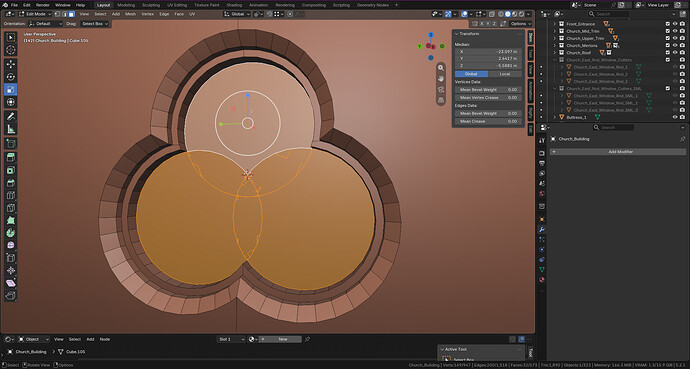Click the New material button
The height and width of the screenshot is (369, 690).
click(280, 339)
